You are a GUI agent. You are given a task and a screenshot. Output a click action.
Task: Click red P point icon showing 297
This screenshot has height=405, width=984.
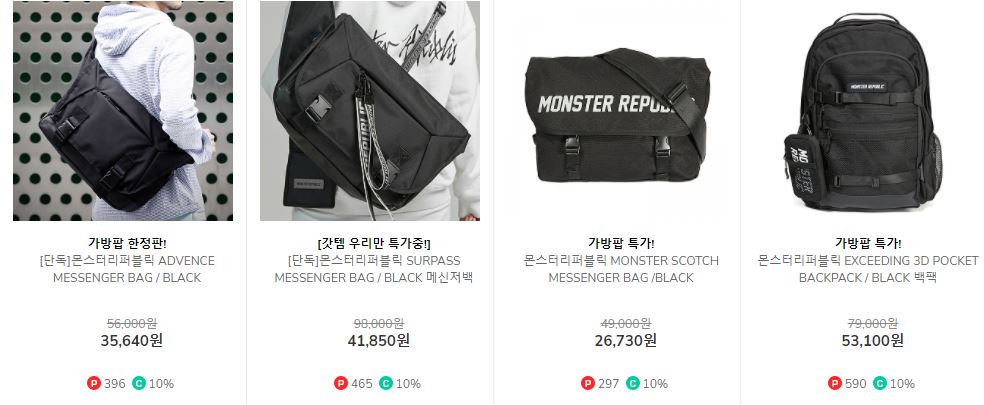tap(587, 383)
